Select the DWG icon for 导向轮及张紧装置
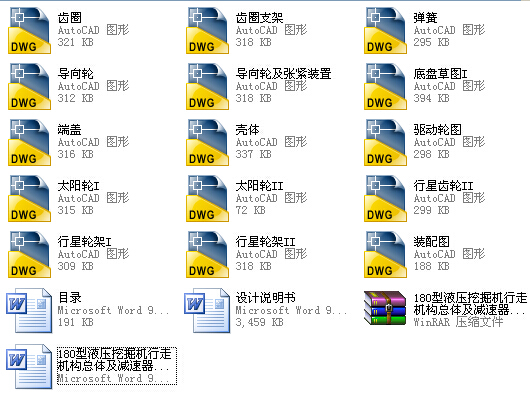Screen dimensions: 530x398 pyautogui.click(x=208, y=87)
